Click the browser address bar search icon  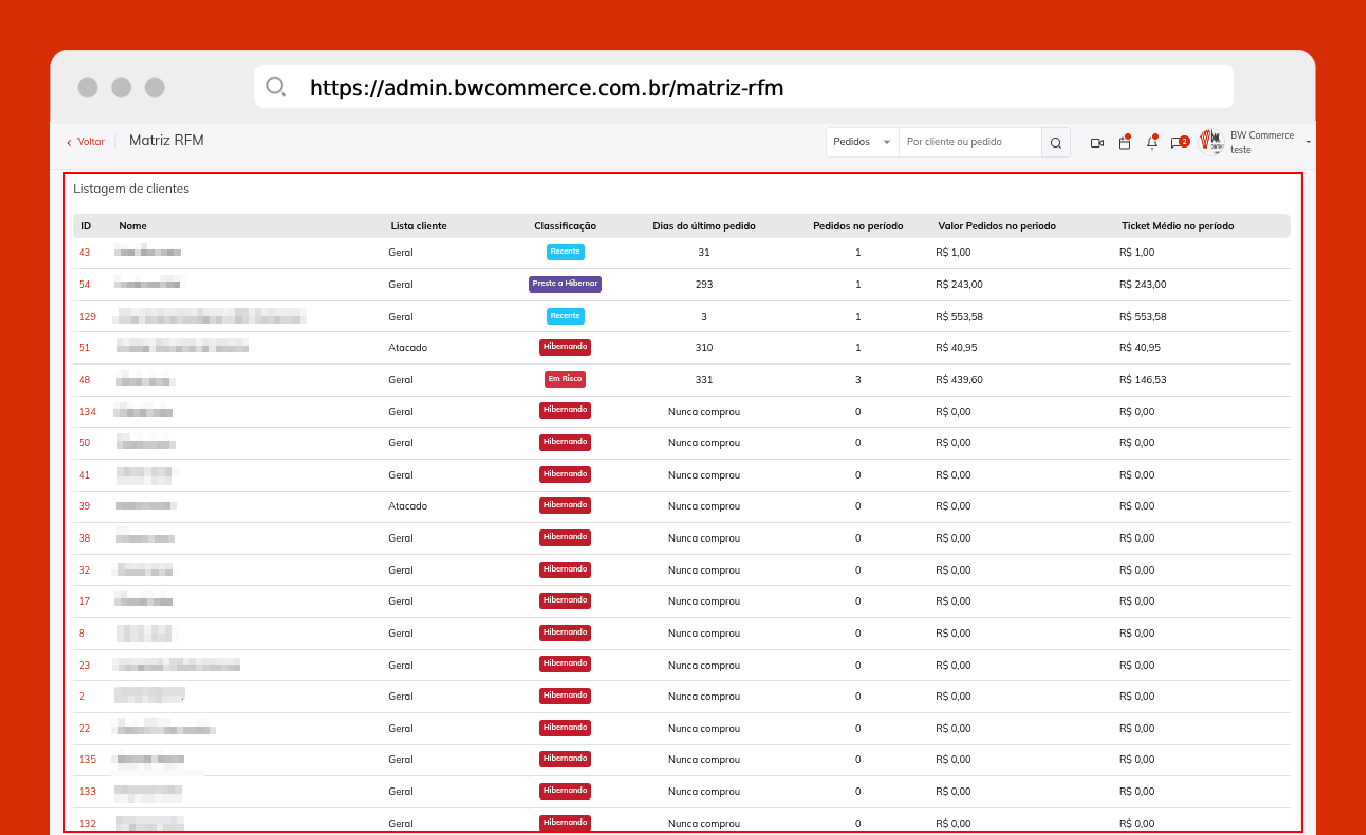tap(276, 87)
